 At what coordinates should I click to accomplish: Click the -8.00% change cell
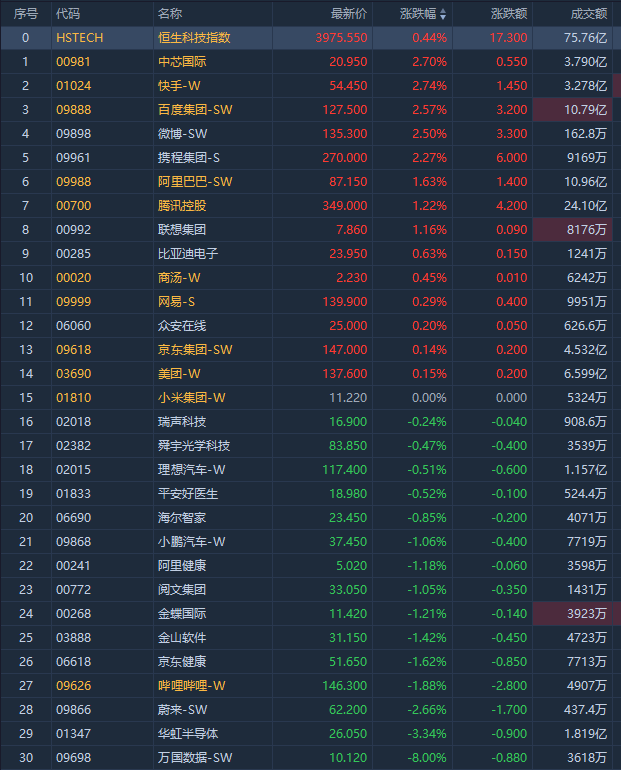click(427, 758)
